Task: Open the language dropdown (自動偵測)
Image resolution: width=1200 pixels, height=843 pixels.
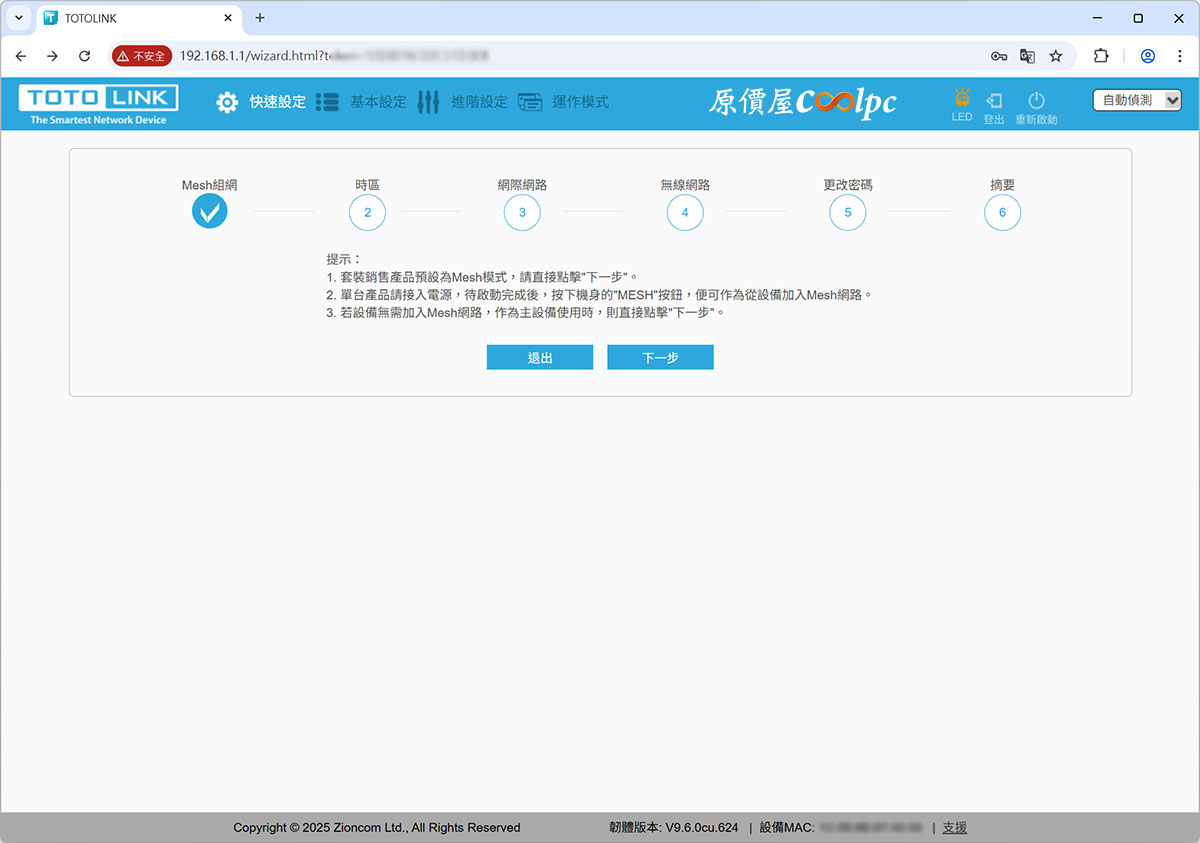Action: click(x=1137, y=100)
